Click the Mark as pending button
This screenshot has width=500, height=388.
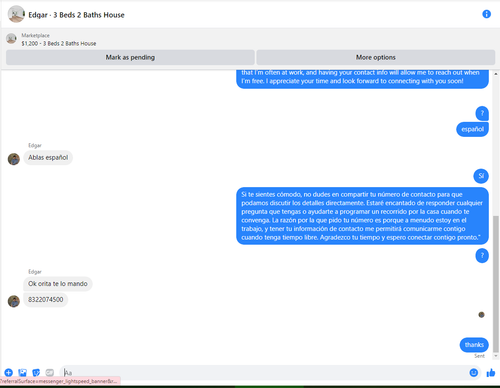tap(130, 57)
